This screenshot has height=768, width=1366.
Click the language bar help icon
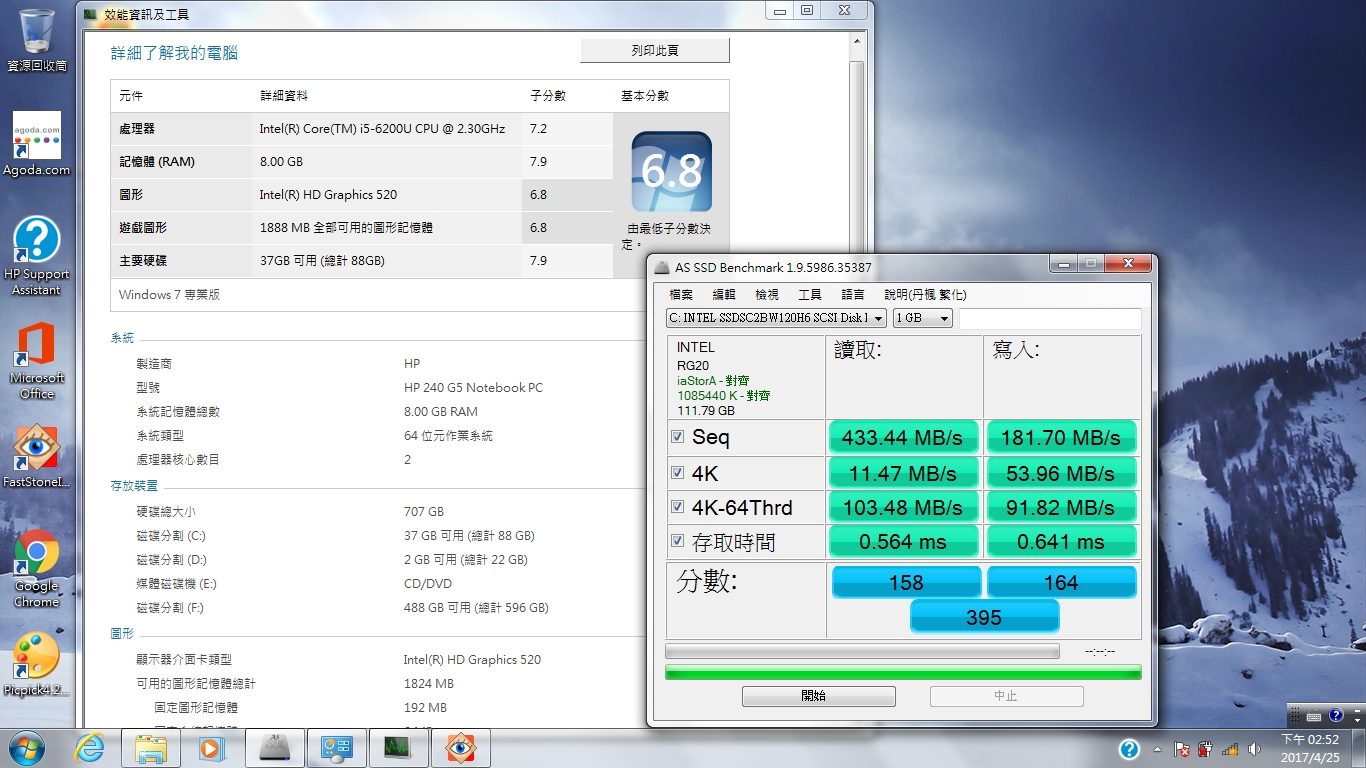coord(1336,716)
